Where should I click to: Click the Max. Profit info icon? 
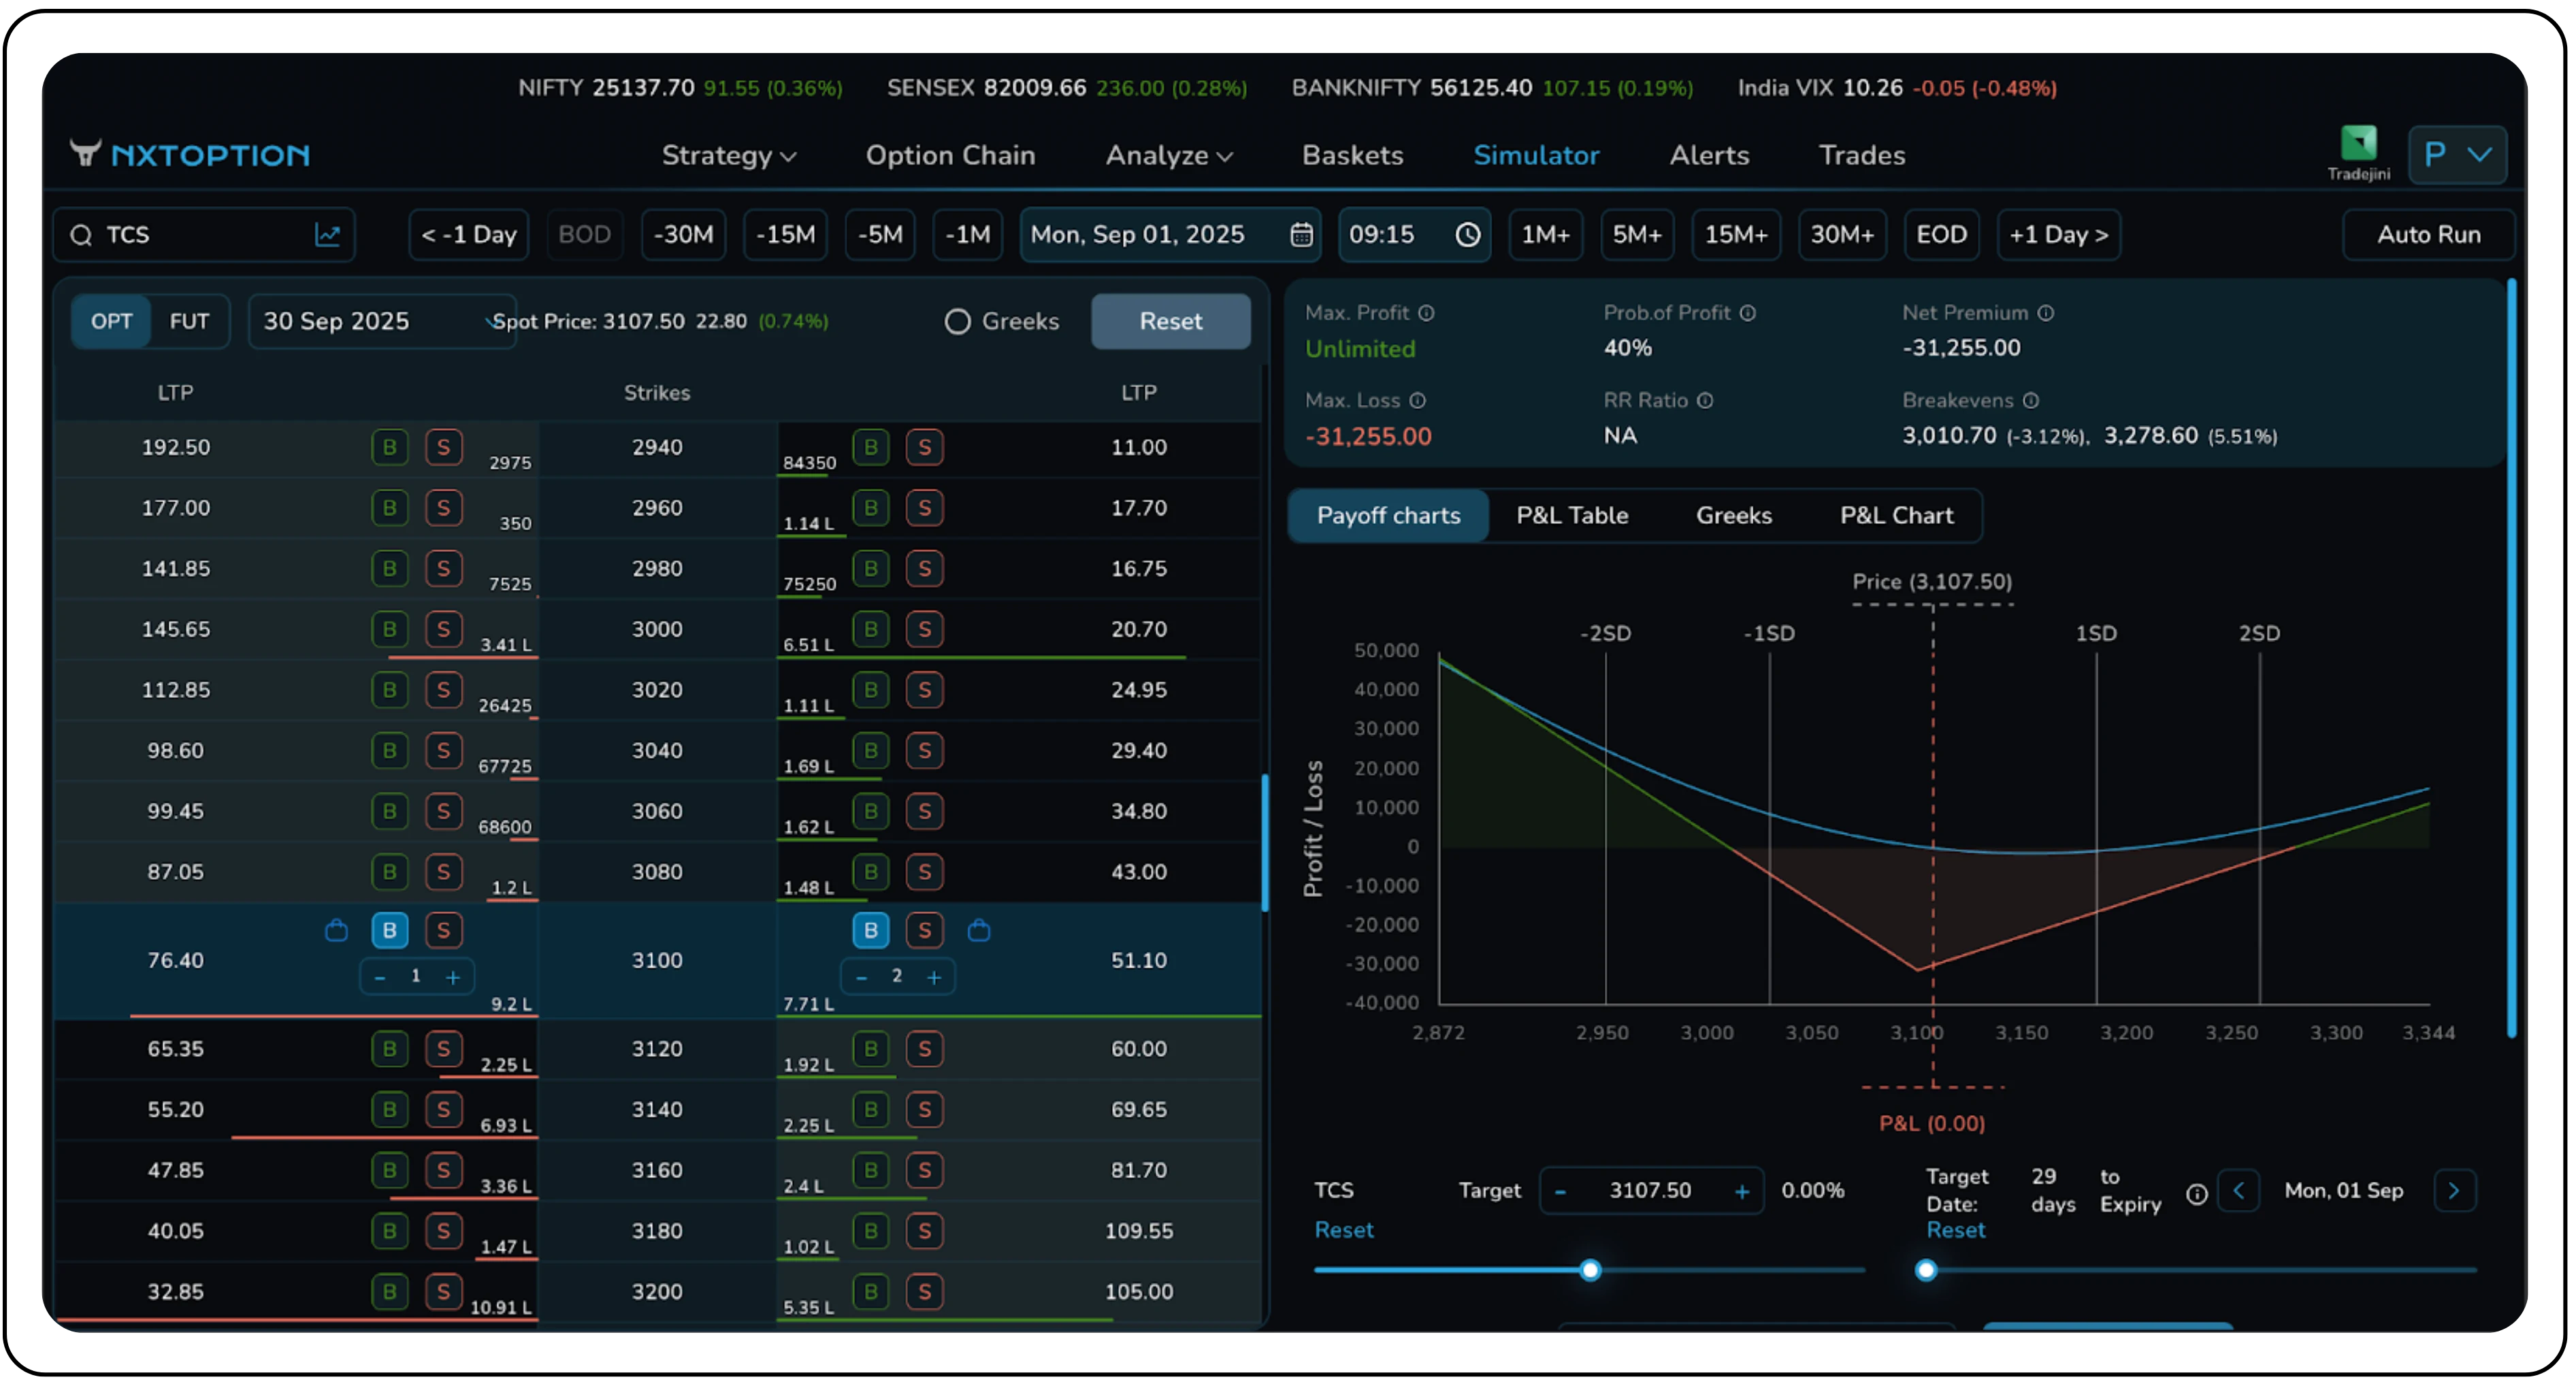1426,313
